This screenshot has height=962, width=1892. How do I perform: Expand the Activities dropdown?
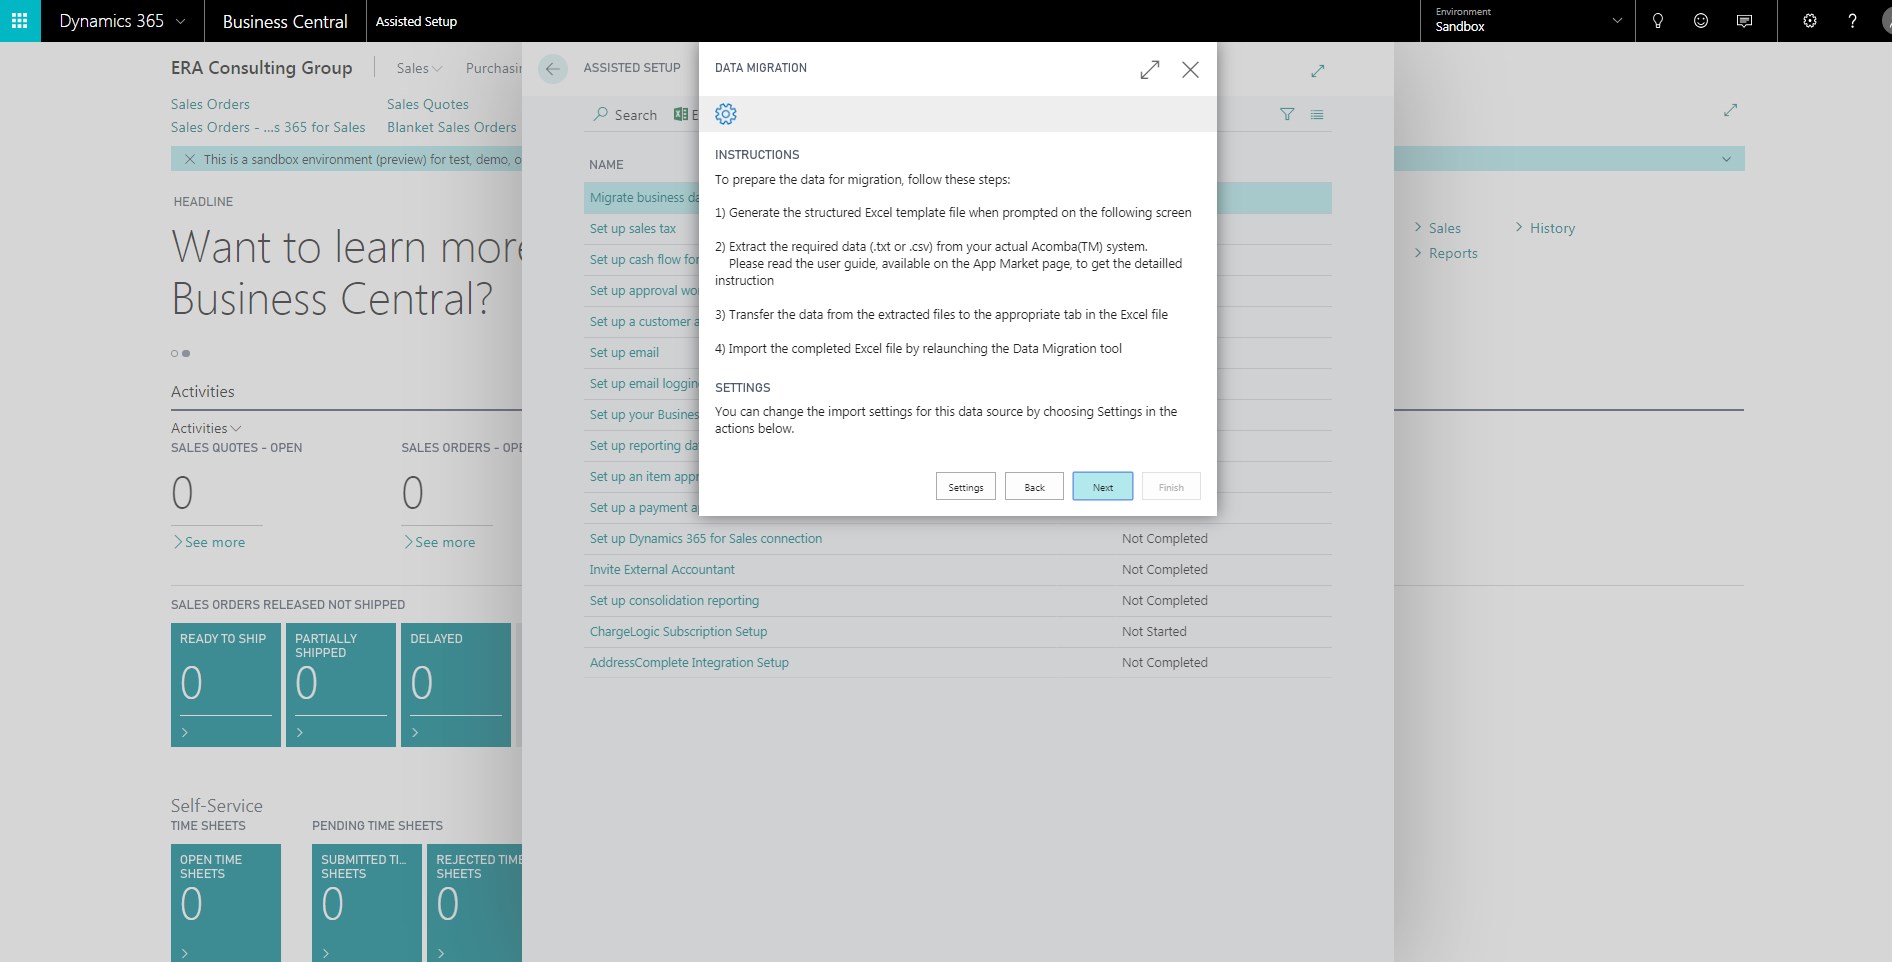coord(206,428)
